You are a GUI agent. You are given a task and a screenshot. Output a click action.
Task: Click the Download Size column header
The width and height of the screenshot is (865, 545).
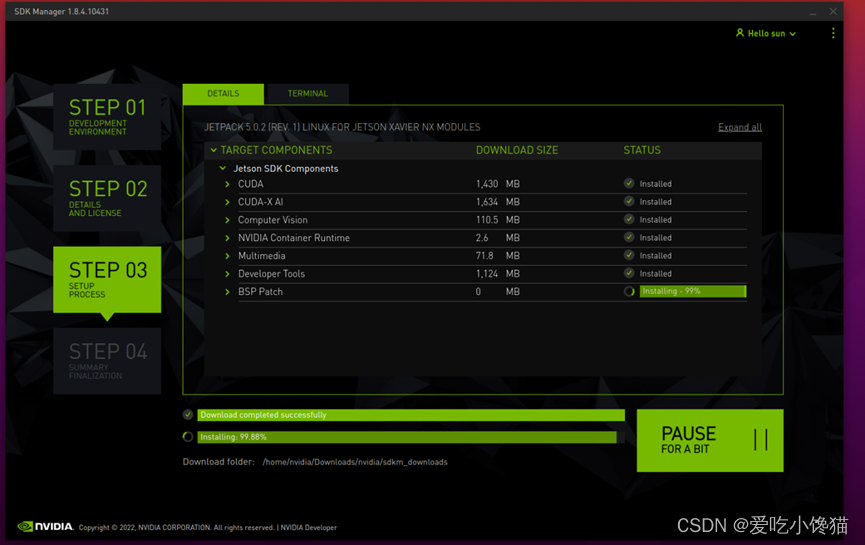coord(517,150)
